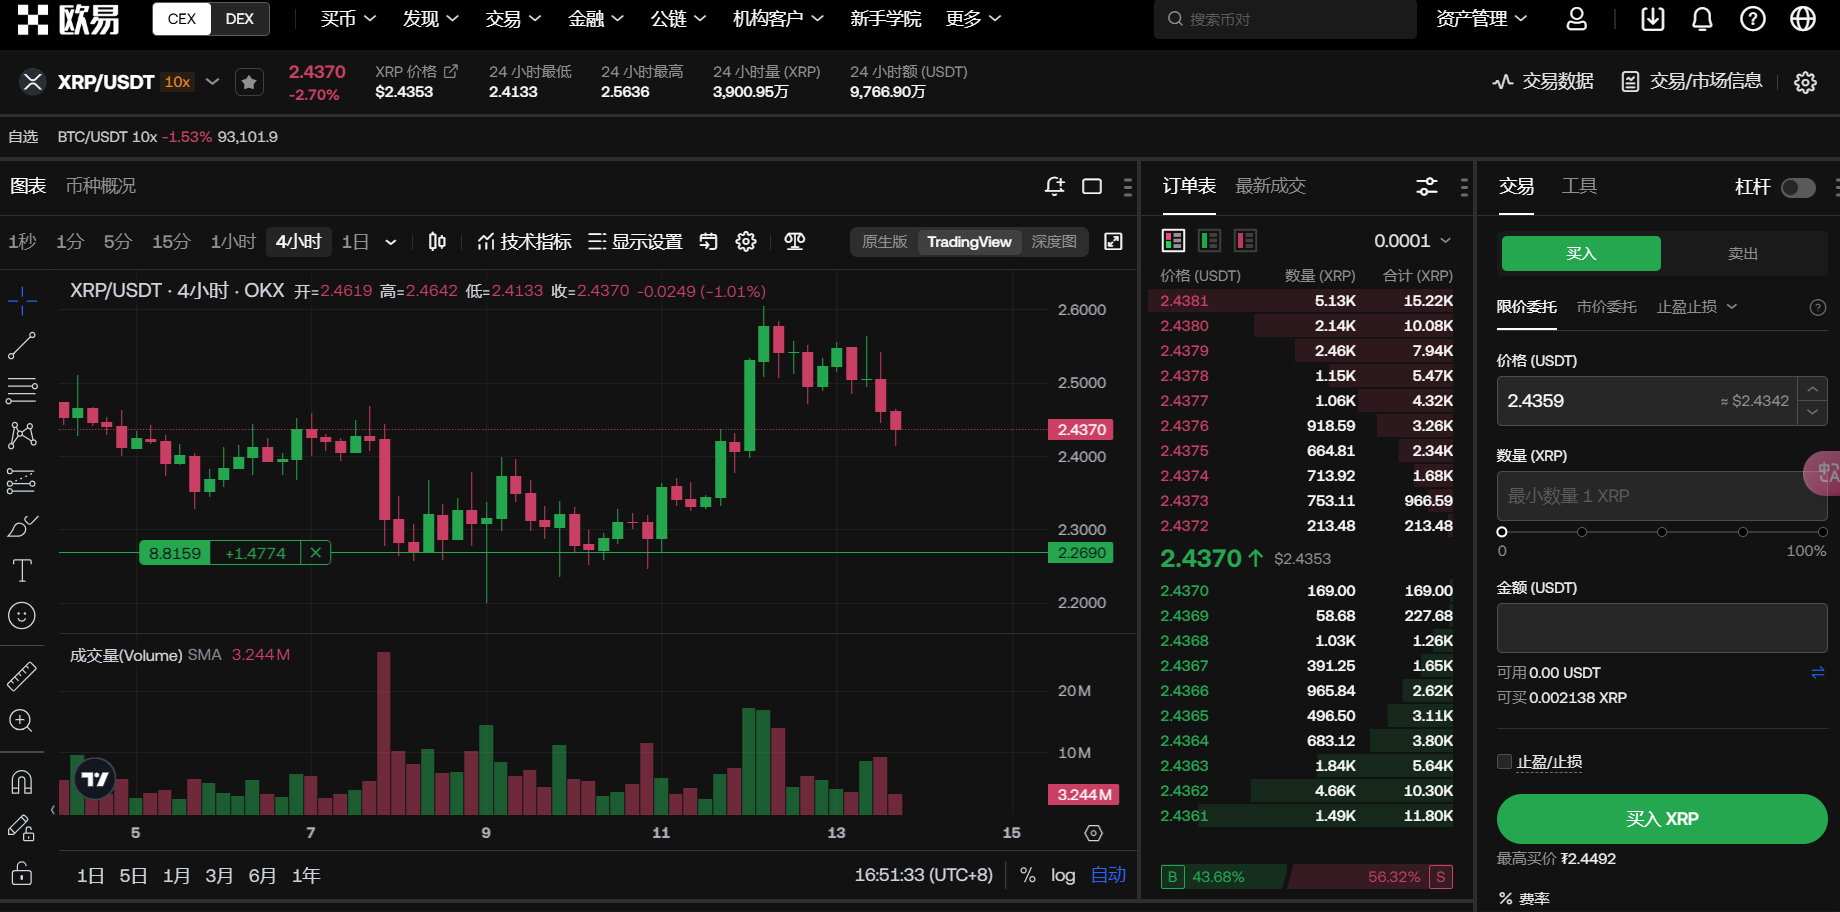This screenshot has height=912, width=1840.
Task: Expand chart to fullscreen
Action: [1113, 241]
